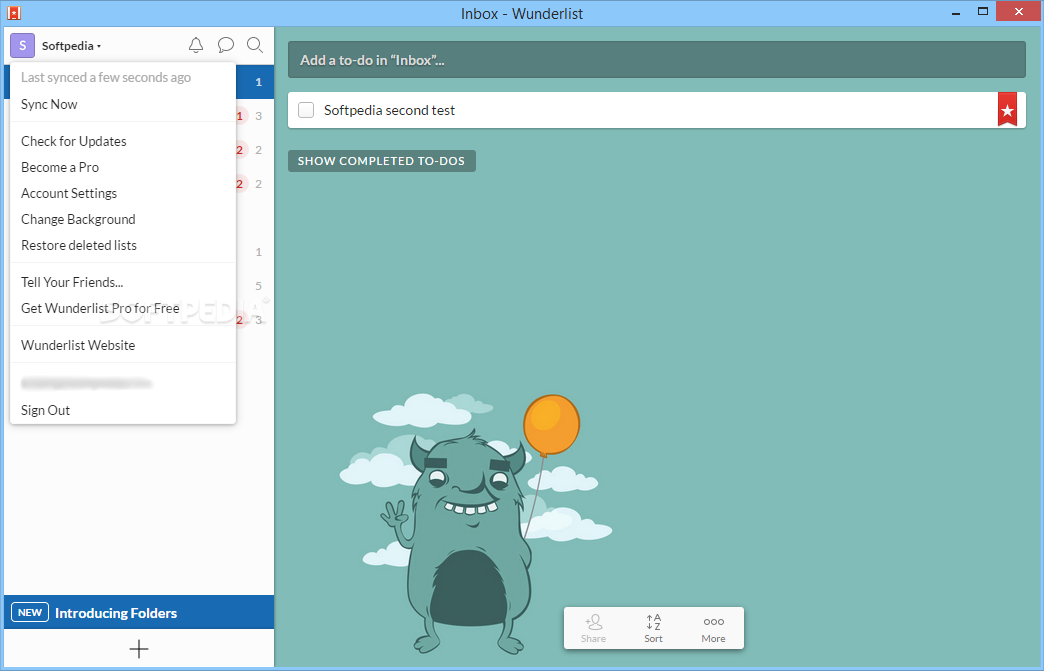The image size is (1044, 671).
Task: Minimize the Wunderlist window
Action: 956,13
